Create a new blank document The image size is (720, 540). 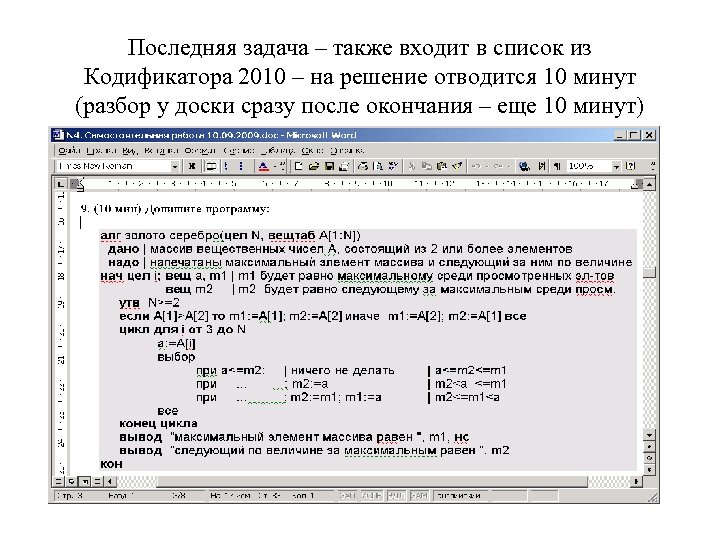click(298, 166)
